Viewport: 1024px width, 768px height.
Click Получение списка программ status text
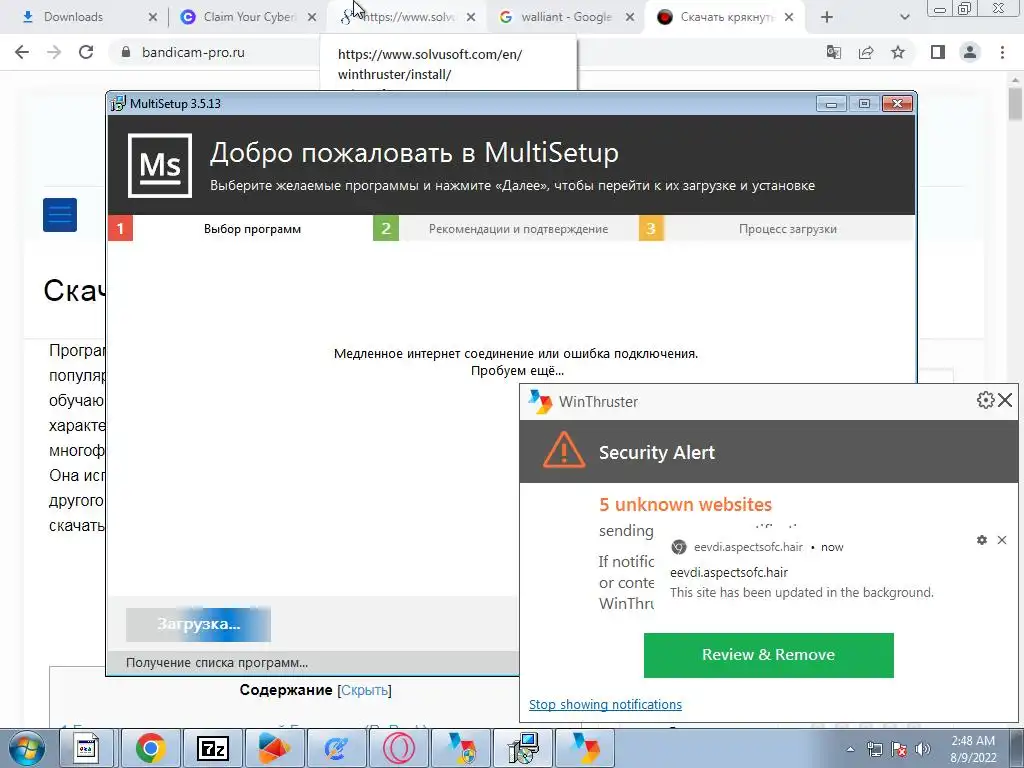[217, 662]
